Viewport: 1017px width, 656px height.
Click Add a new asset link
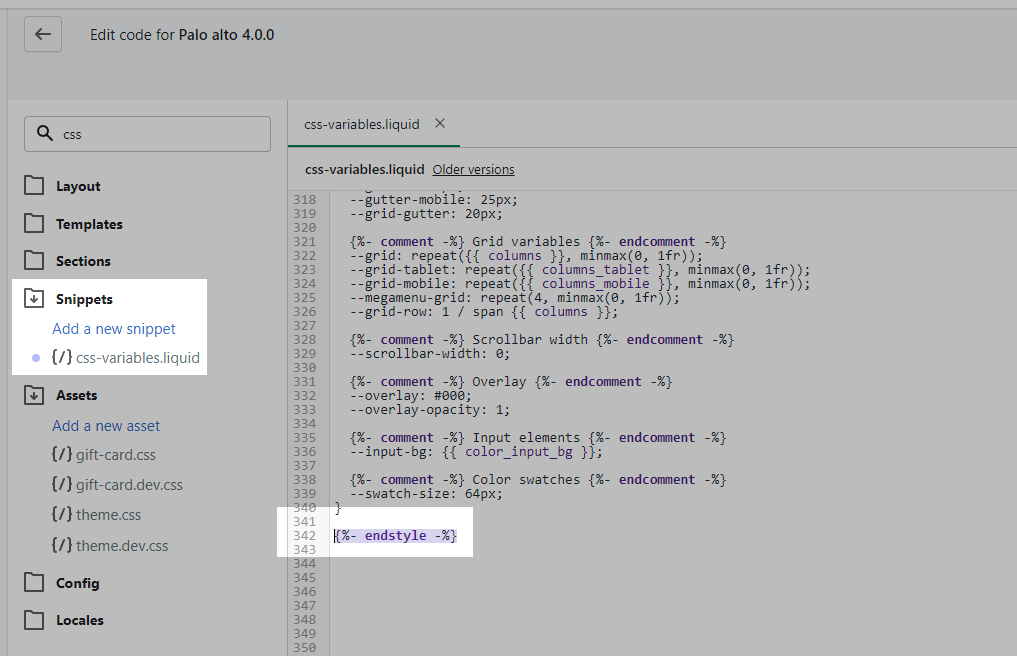point(106,426)
